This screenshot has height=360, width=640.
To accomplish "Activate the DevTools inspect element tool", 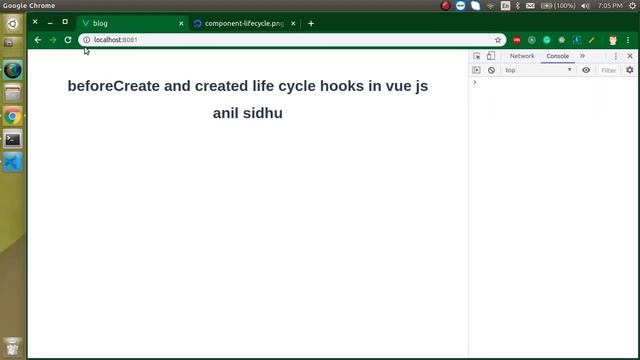I will point(476,56).
